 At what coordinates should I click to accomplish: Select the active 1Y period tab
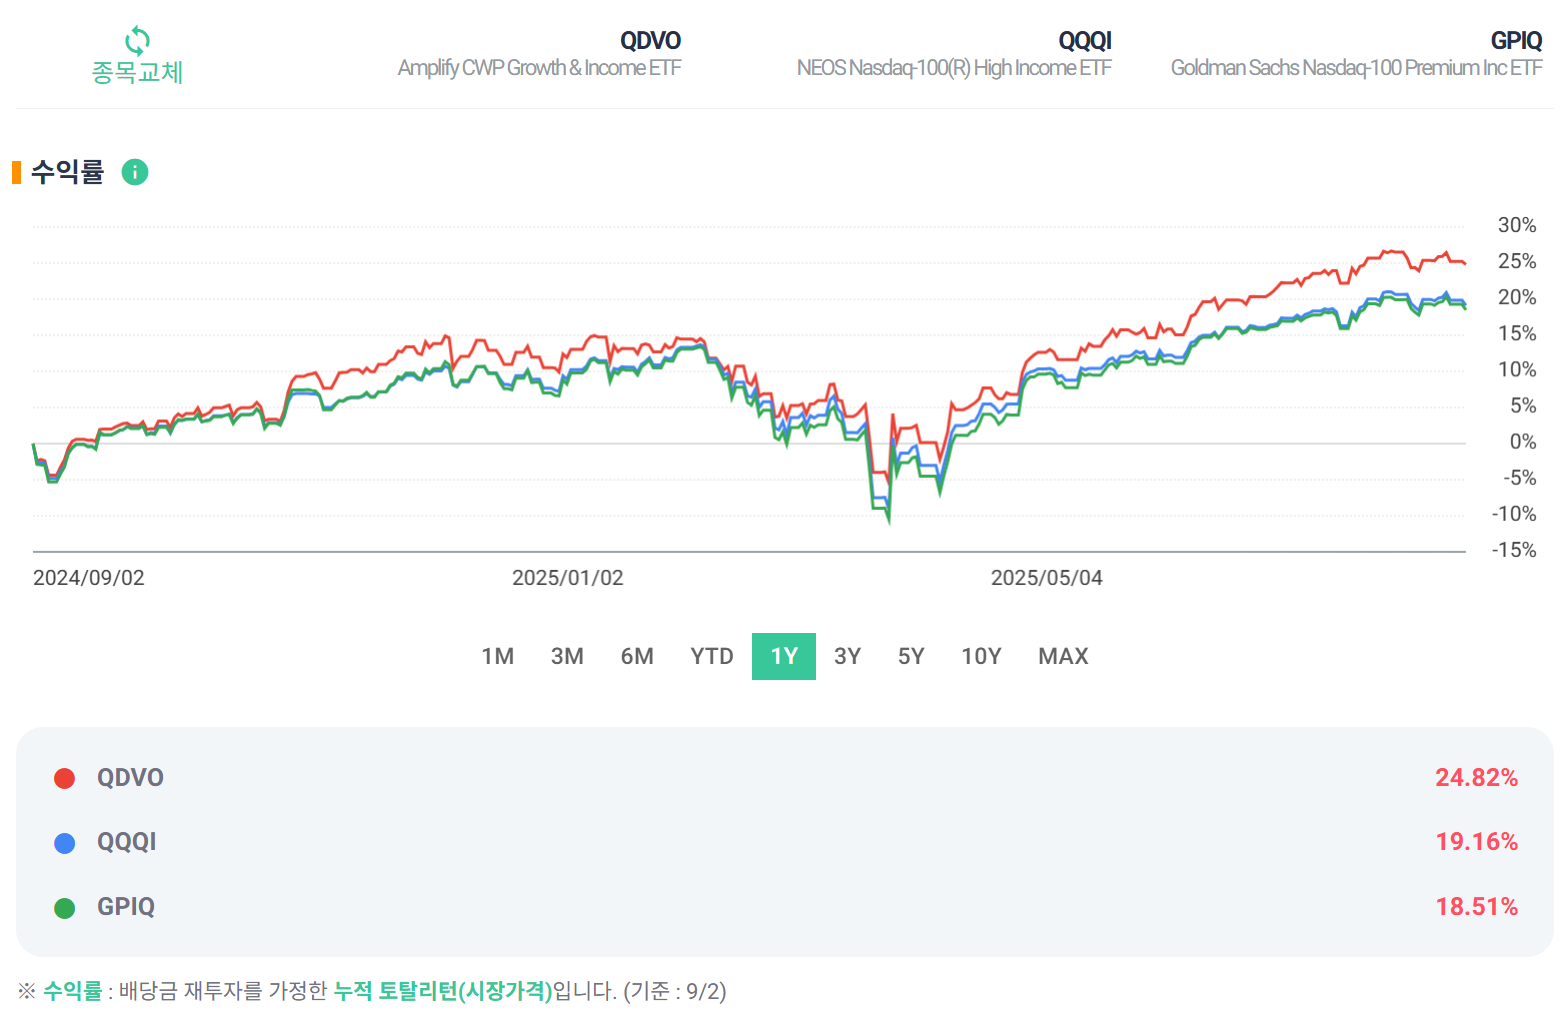click(x=784, y=656)
